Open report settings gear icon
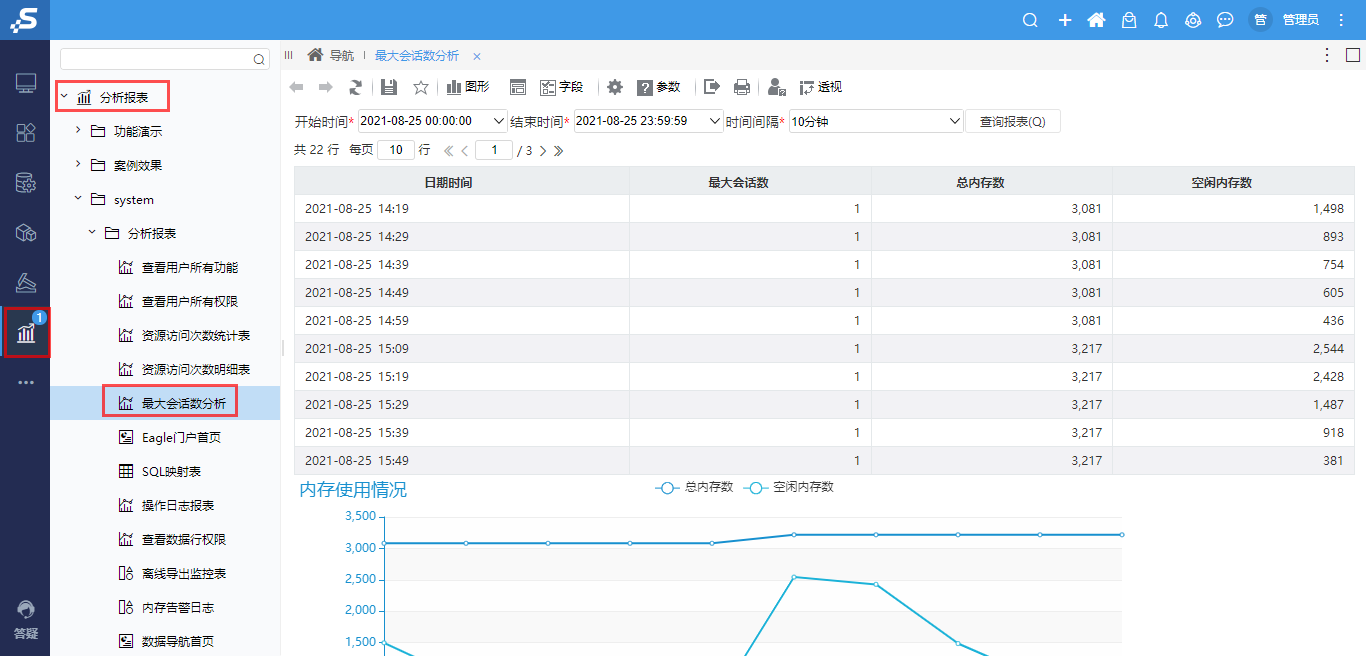Screen dimensions: 1366x656 click(x=615, y=87)
